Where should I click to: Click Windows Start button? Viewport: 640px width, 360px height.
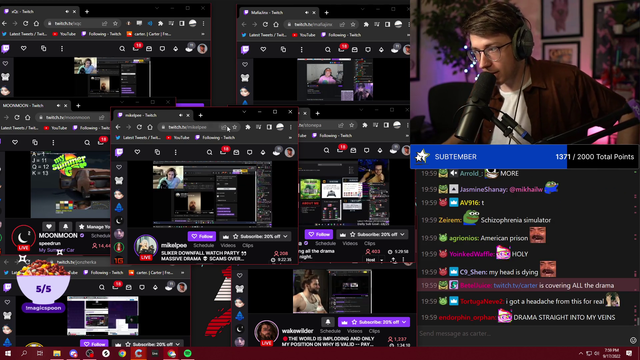pyautogui.click(x=8, y=353)
